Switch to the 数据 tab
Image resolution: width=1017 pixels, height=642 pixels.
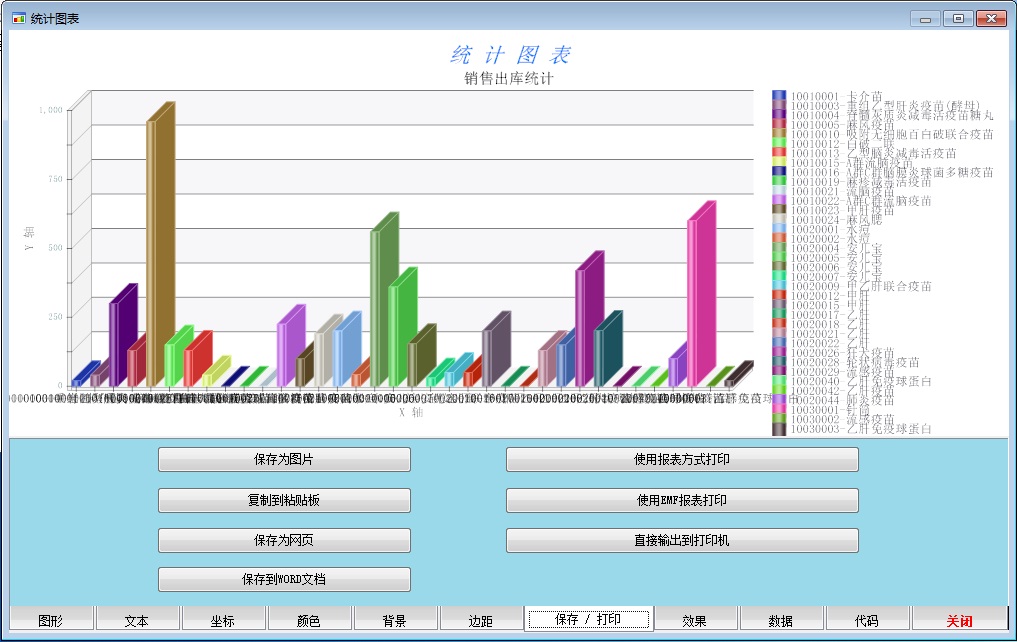[x=781, y=620]
